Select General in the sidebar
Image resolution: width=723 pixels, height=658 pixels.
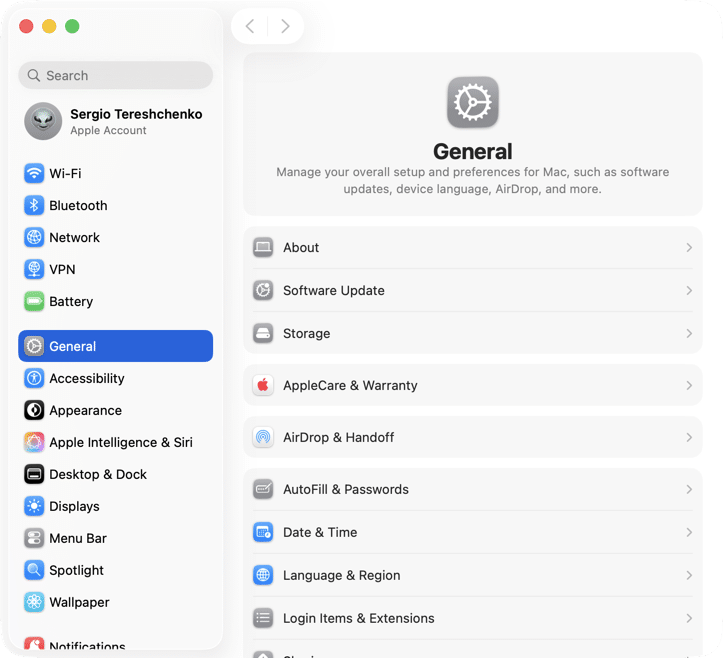(x=115, y=346)
